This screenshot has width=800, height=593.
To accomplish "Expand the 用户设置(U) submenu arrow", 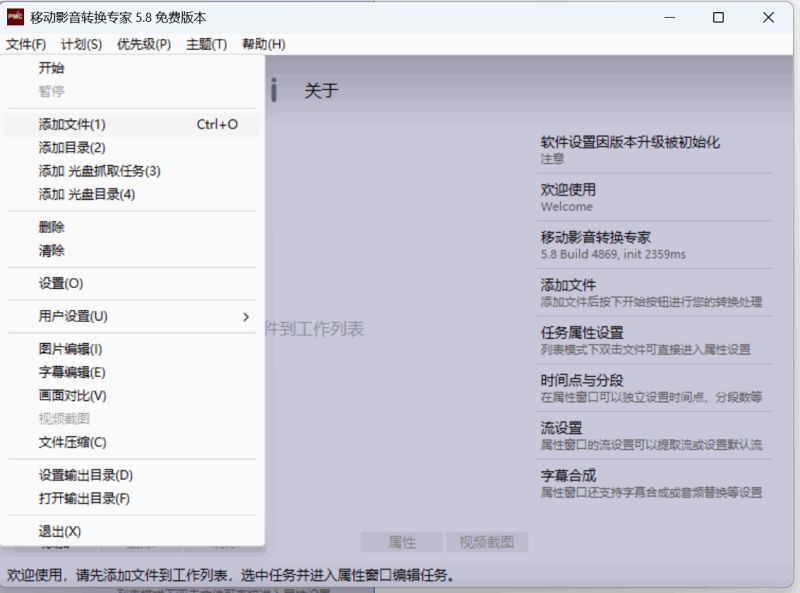I will (246, 317).
